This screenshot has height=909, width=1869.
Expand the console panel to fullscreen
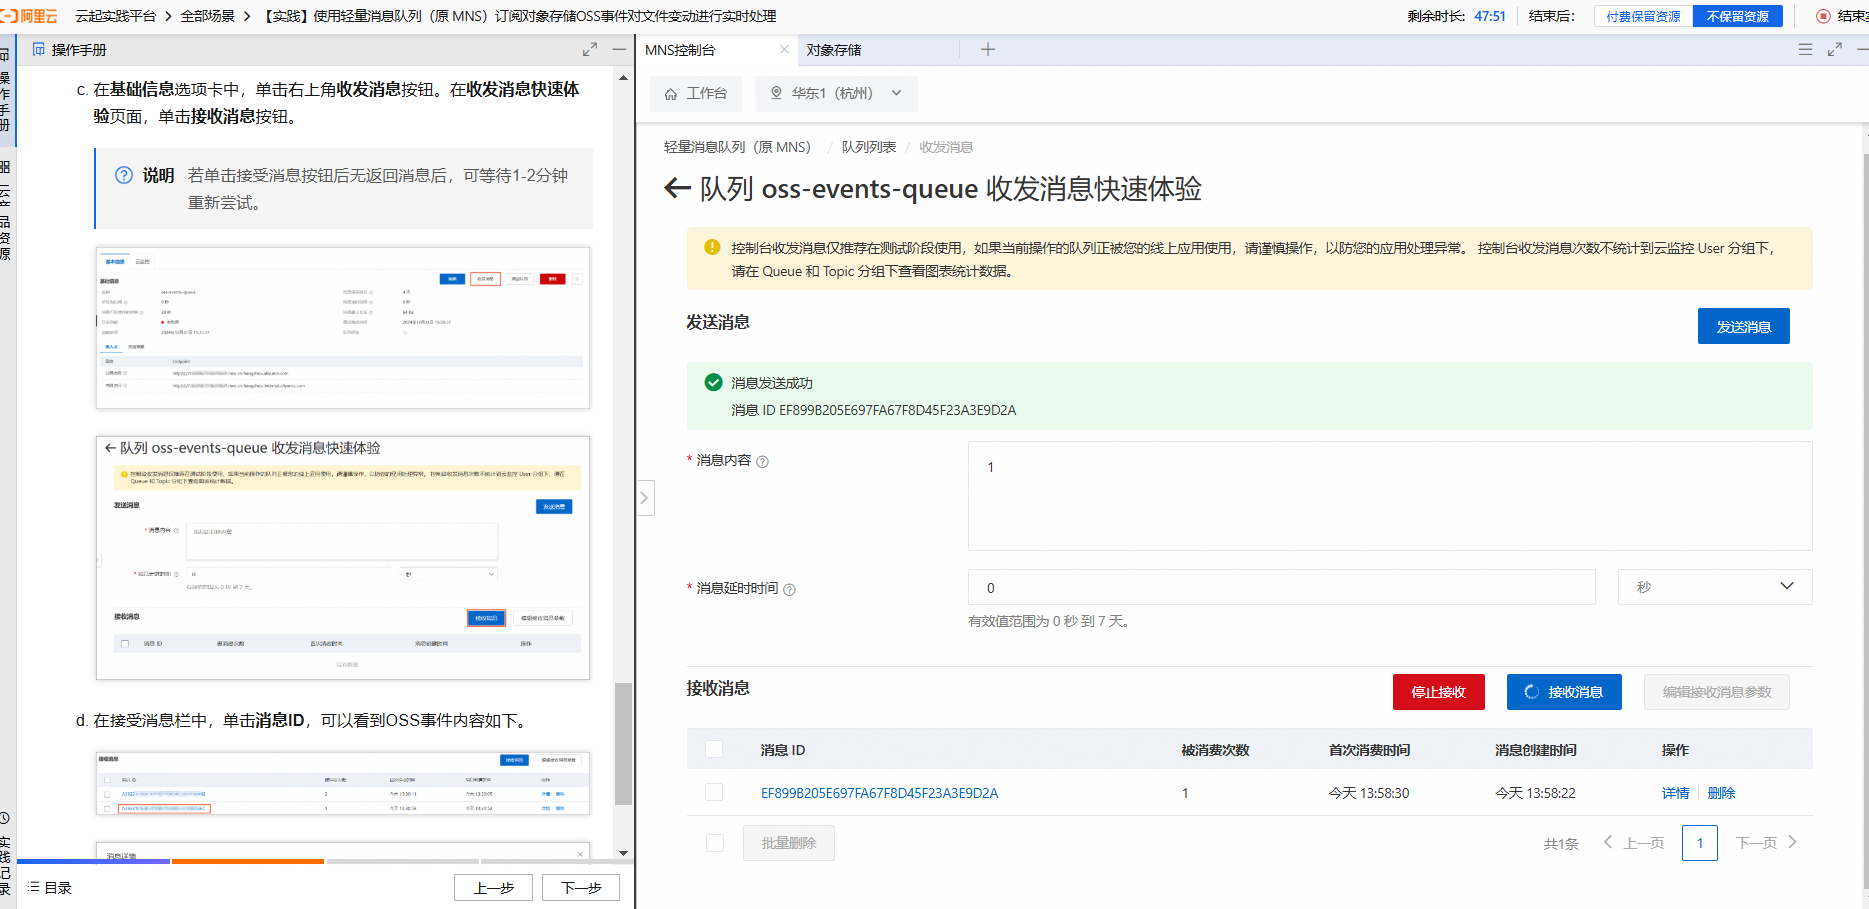(x=1835, y=49)
